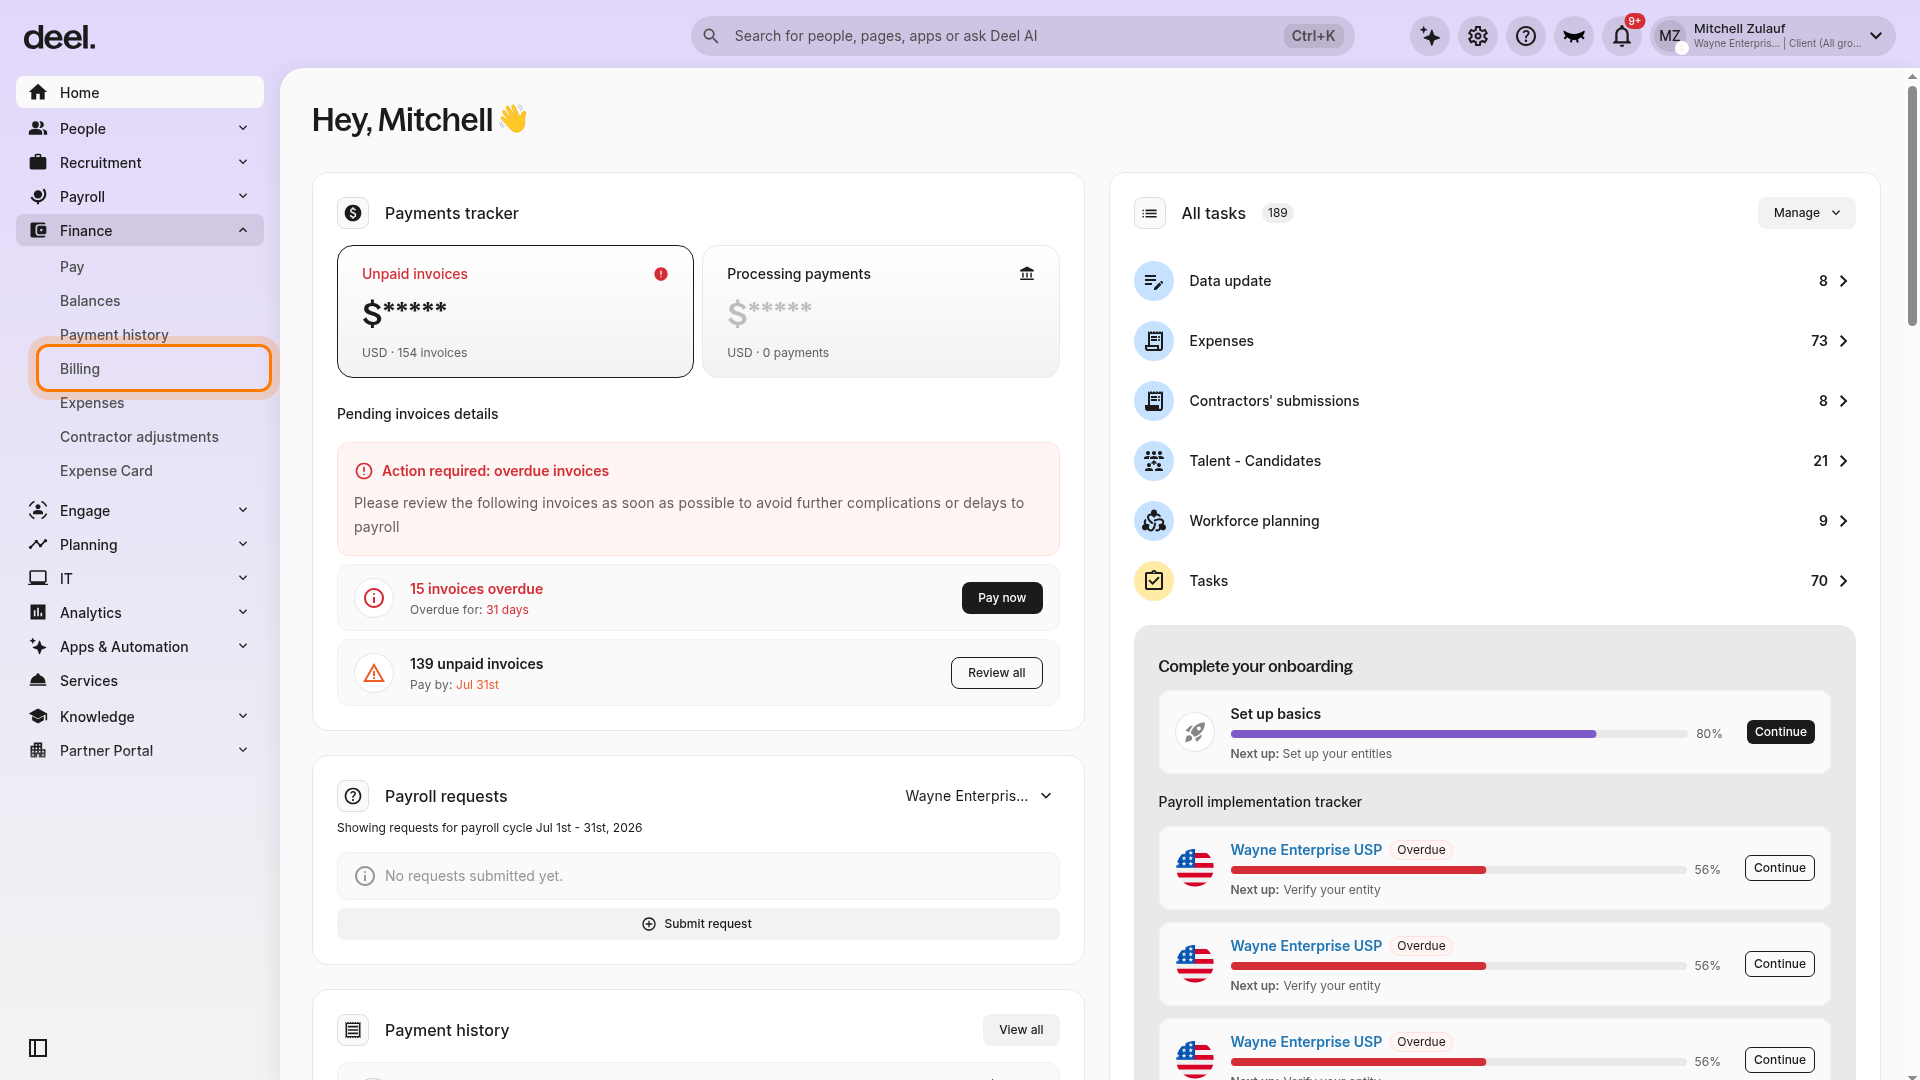The image size is (1920, 1080).
Task: Click the search input field
Action: [x=1022, y=36]
